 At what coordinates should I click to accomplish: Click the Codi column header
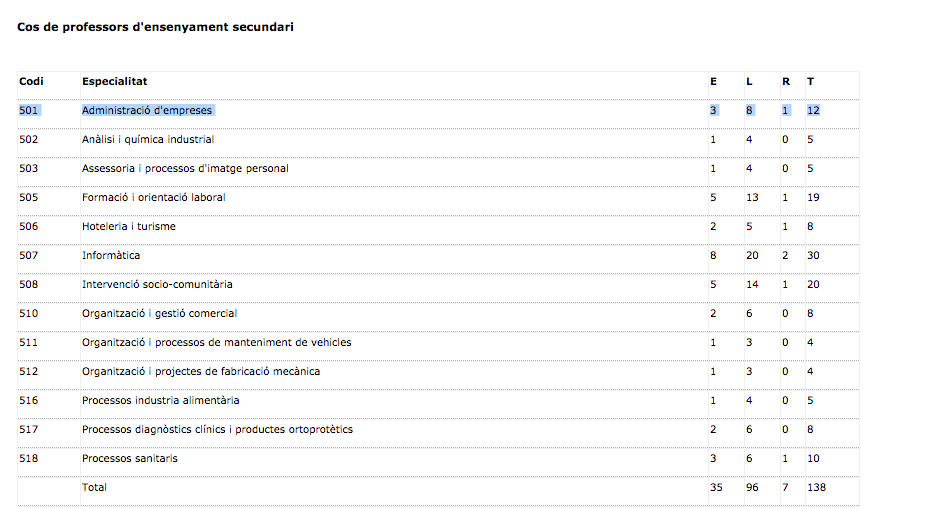click(x=30, y=81)
